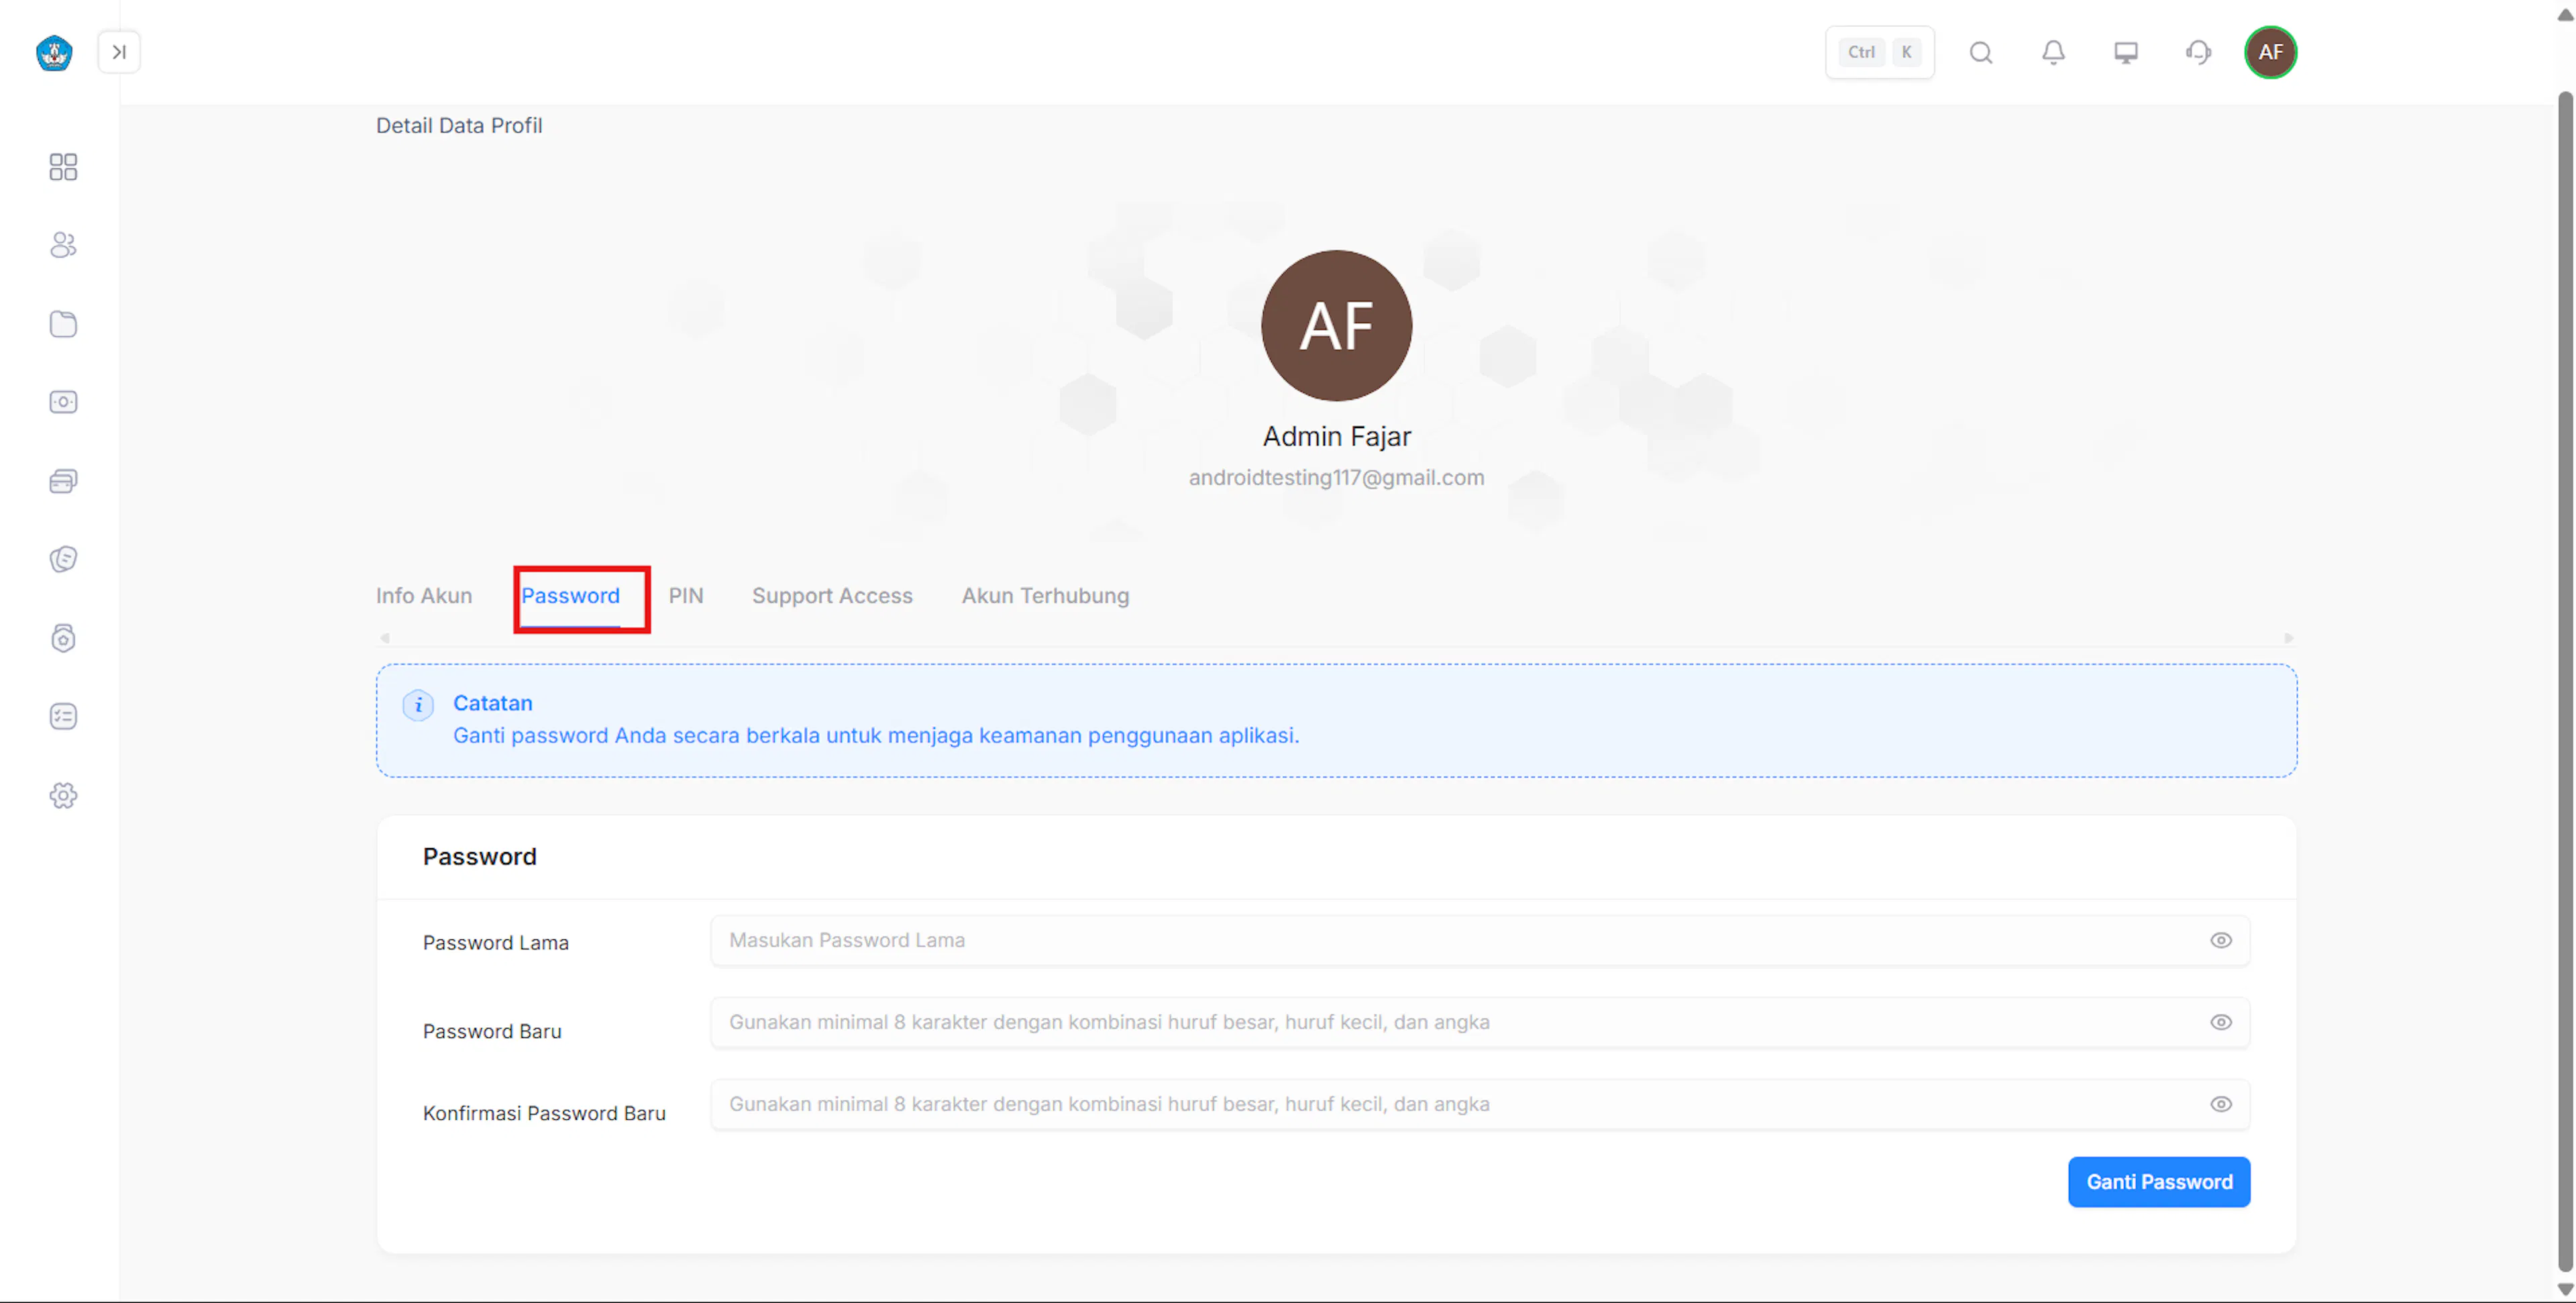Show Password Baru with eye icon

[2220, 1023]
